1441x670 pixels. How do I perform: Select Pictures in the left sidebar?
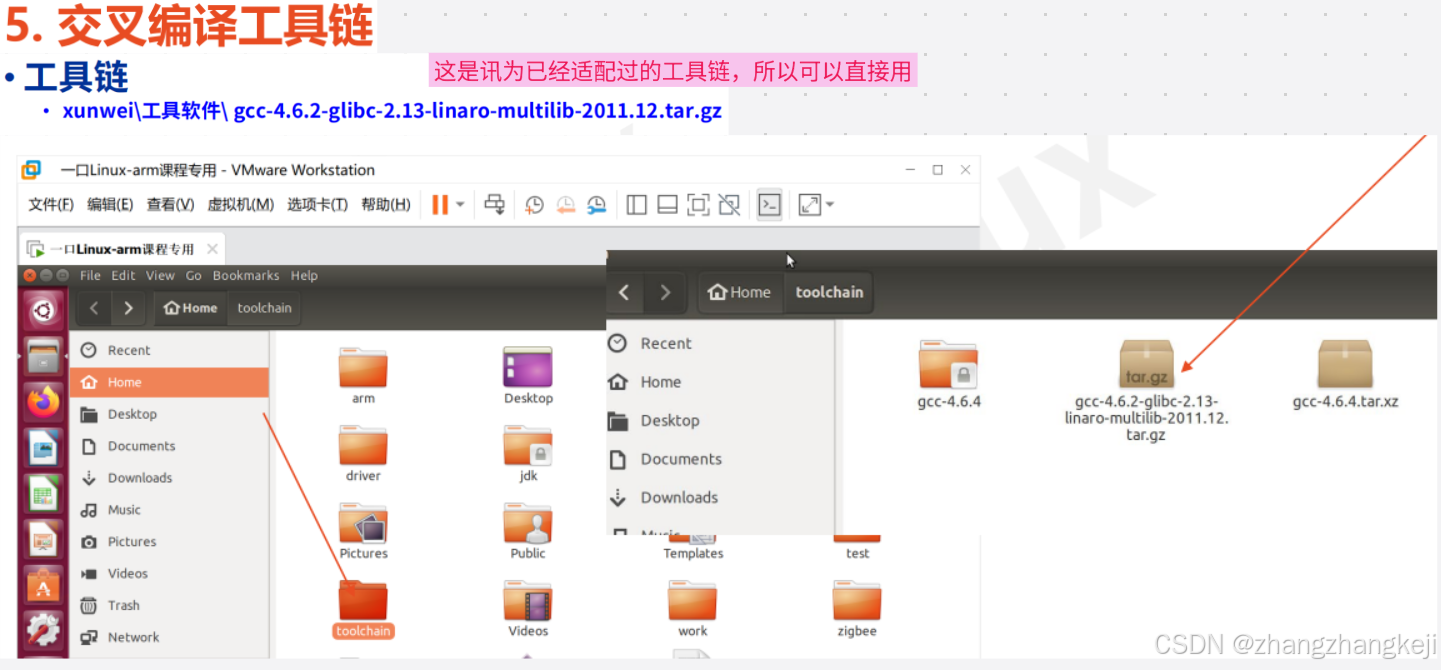pyautogui.click(x=169, y=541)
